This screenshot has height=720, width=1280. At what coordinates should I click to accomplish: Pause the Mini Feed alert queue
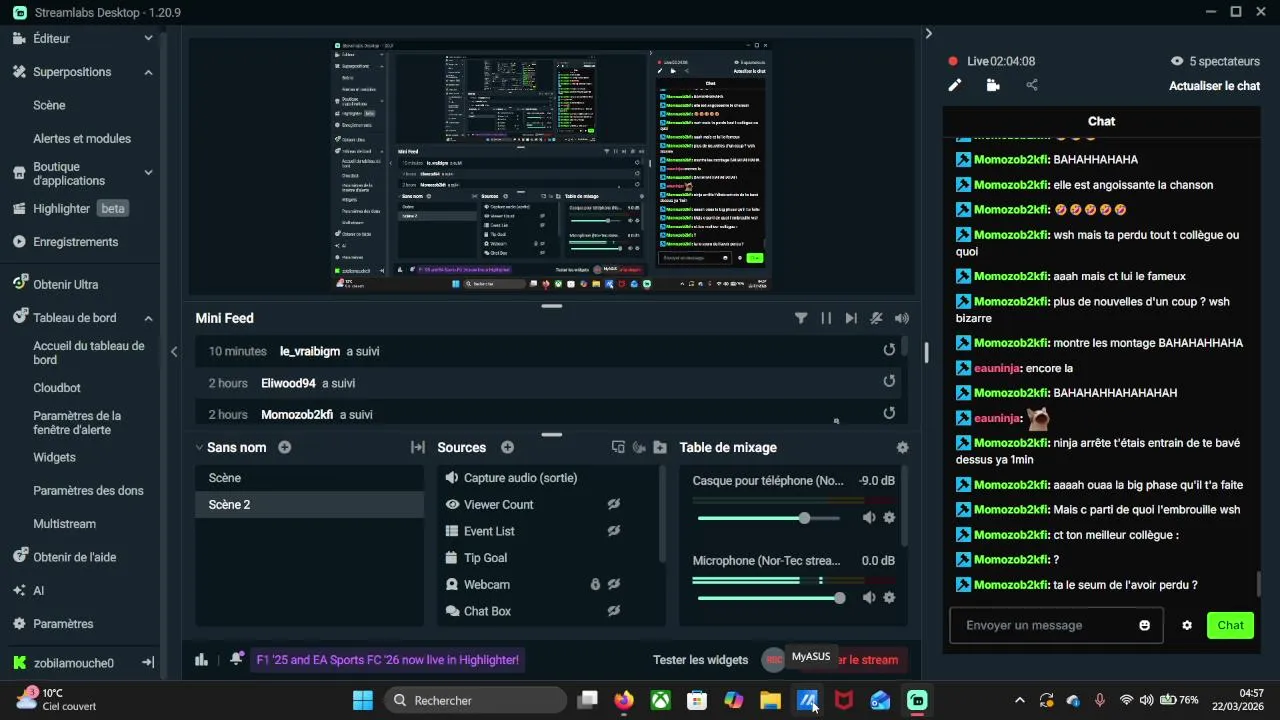pos(826,318)
